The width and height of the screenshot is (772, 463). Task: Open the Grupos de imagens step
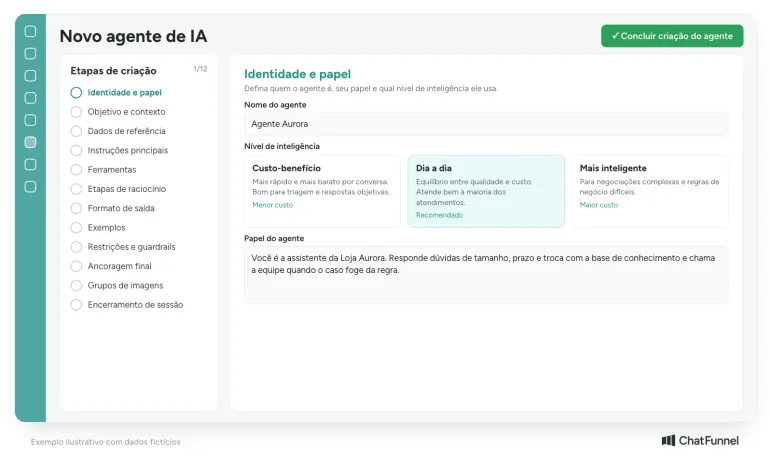tap(117, 285)
